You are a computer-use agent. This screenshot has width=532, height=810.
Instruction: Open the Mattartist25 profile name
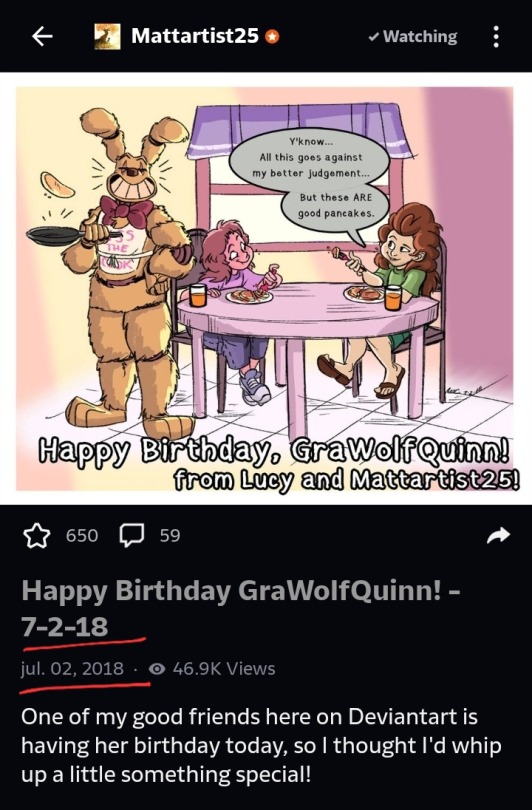[194, 36]
